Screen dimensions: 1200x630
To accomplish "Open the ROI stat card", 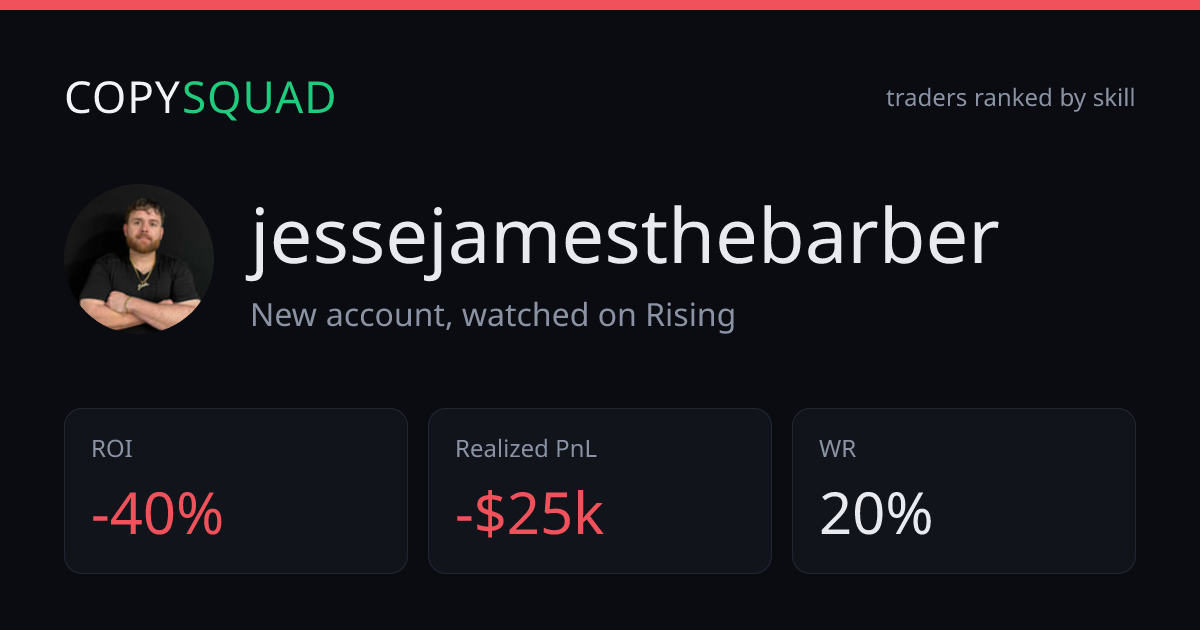I will point(236,491).
